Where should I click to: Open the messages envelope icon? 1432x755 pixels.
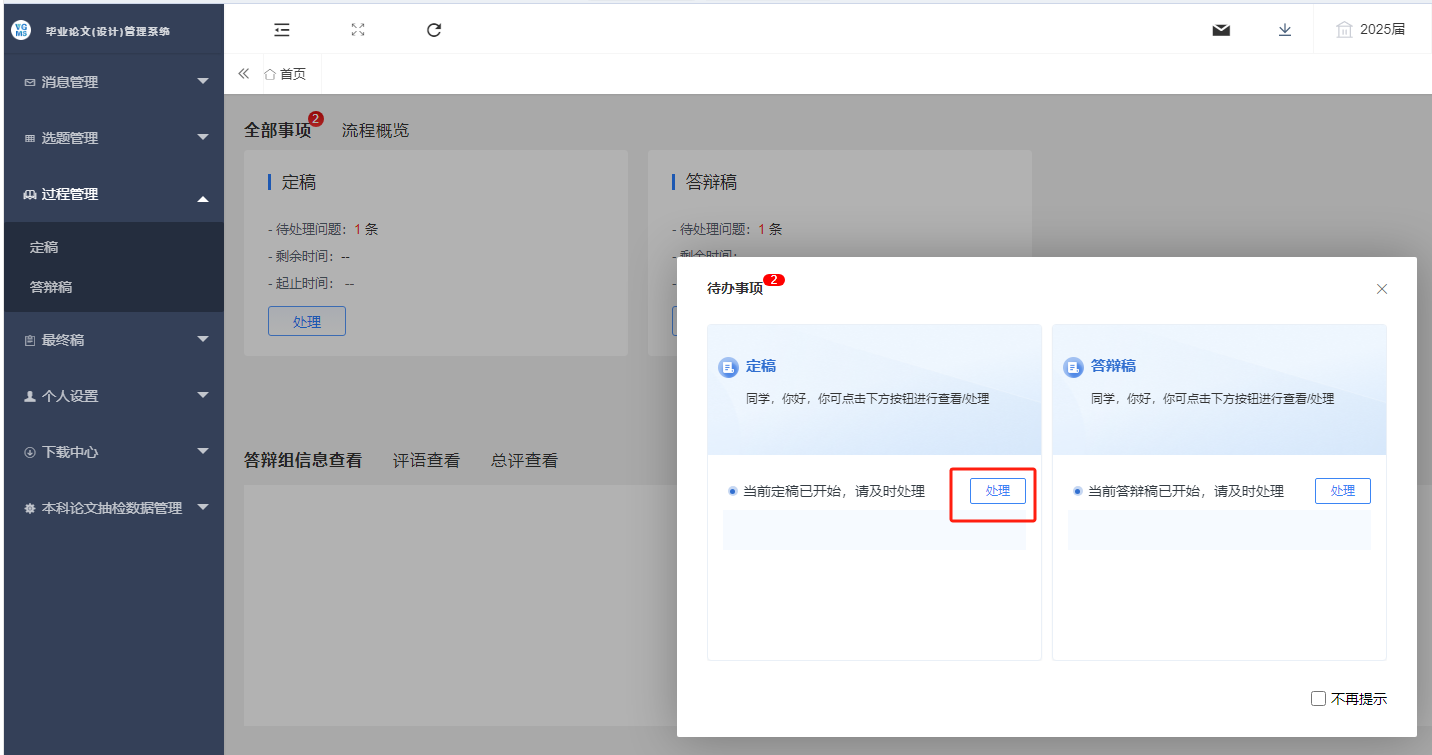1221,30
